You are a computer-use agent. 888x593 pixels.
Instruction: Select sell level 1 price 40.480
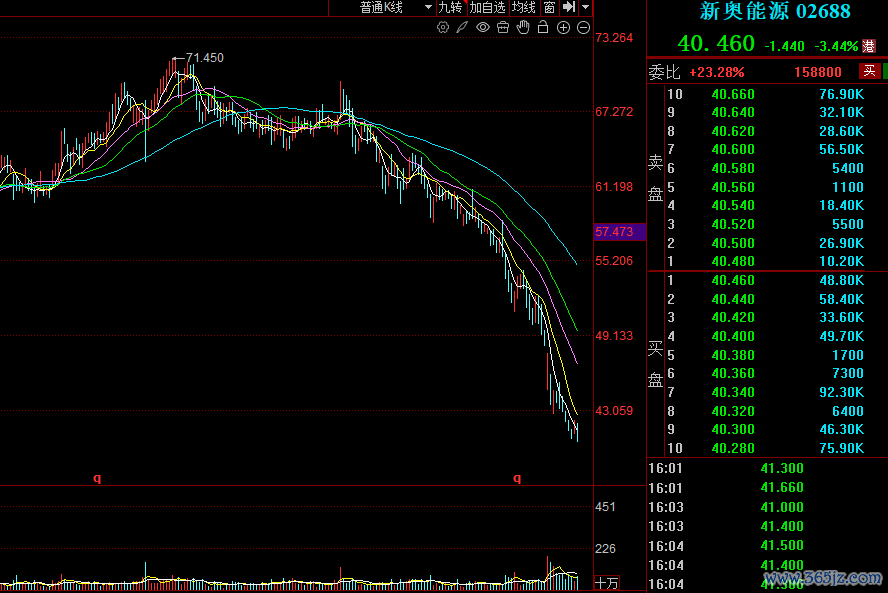733,261
